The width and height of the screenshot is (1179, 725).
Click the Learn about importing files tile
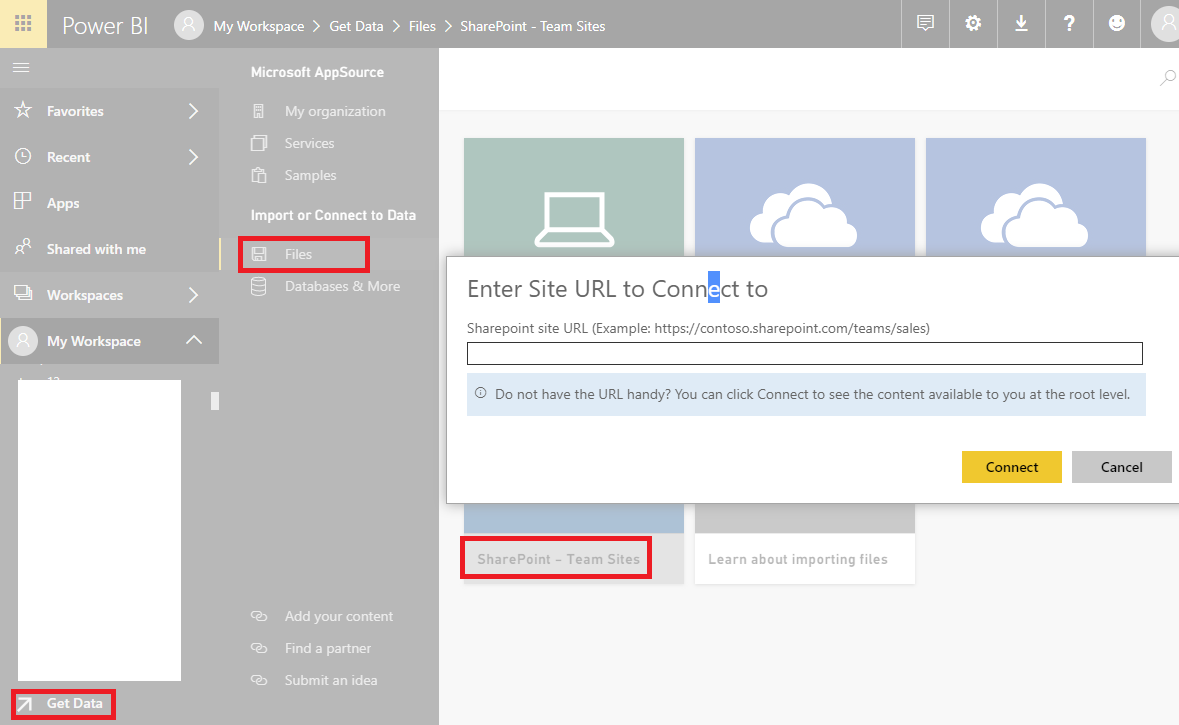pos(805,559)
